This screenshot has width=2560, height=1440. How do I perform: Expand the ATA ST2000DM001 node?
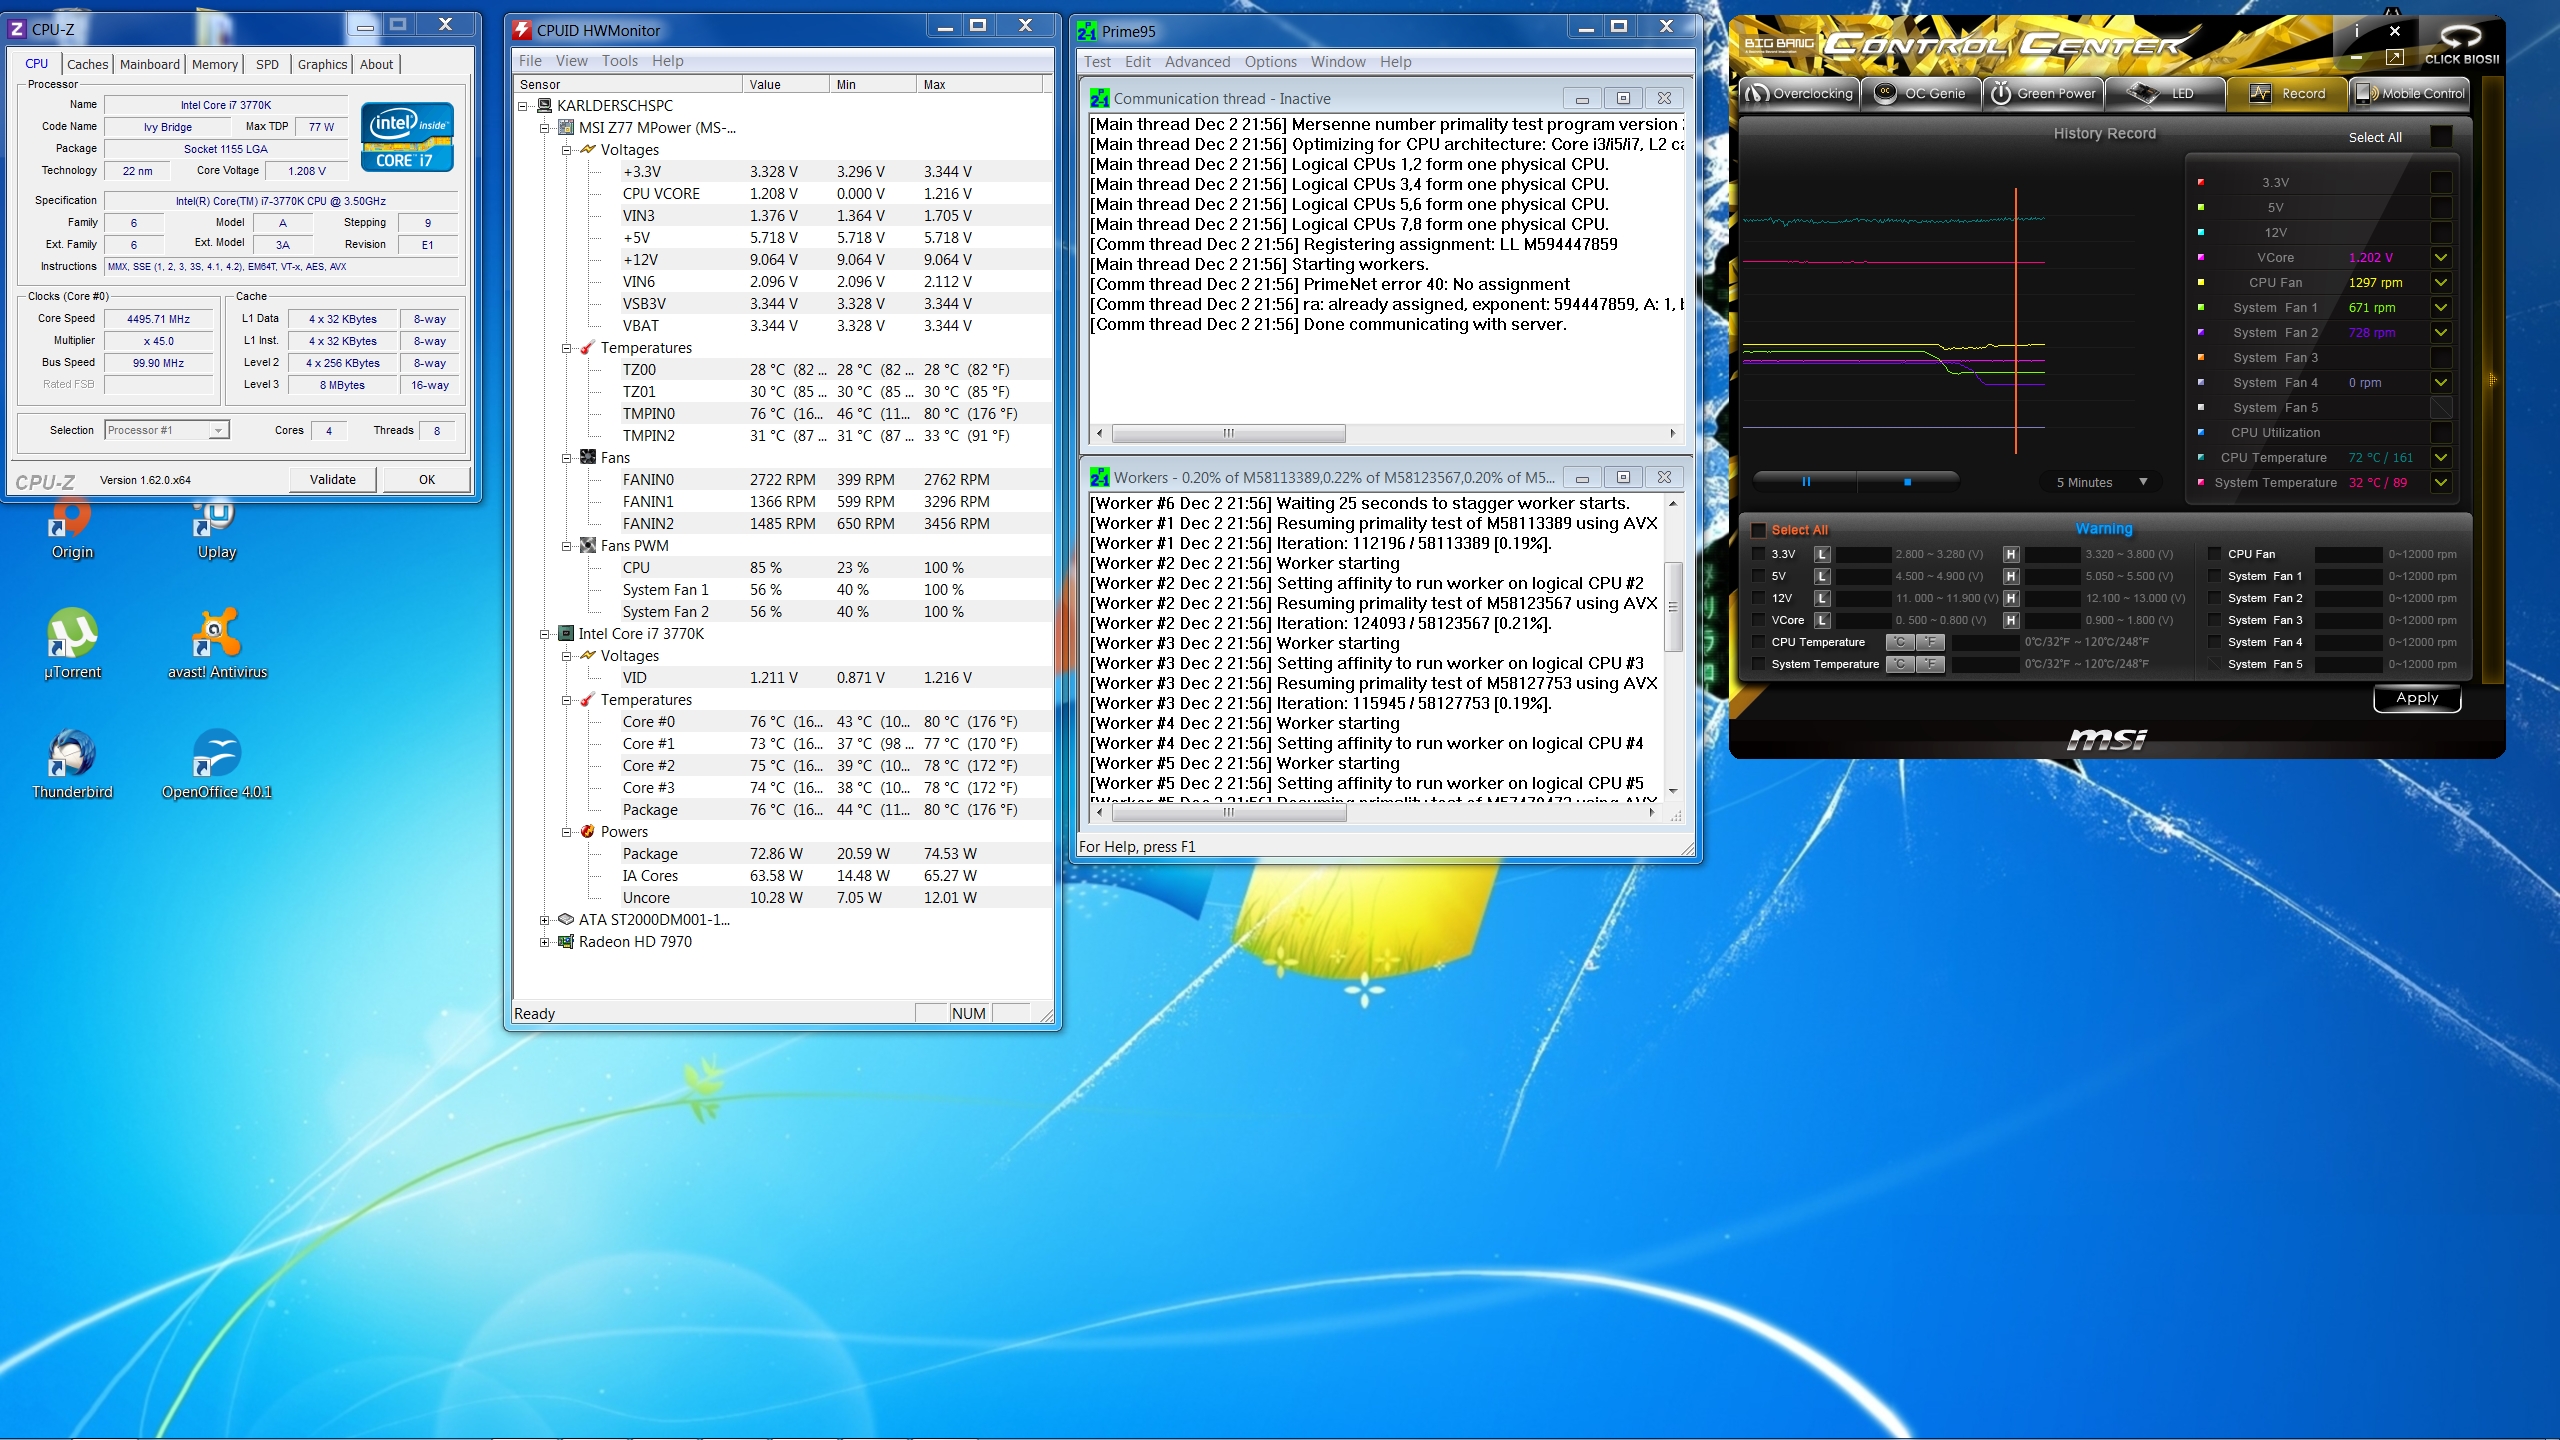[544, 920]
